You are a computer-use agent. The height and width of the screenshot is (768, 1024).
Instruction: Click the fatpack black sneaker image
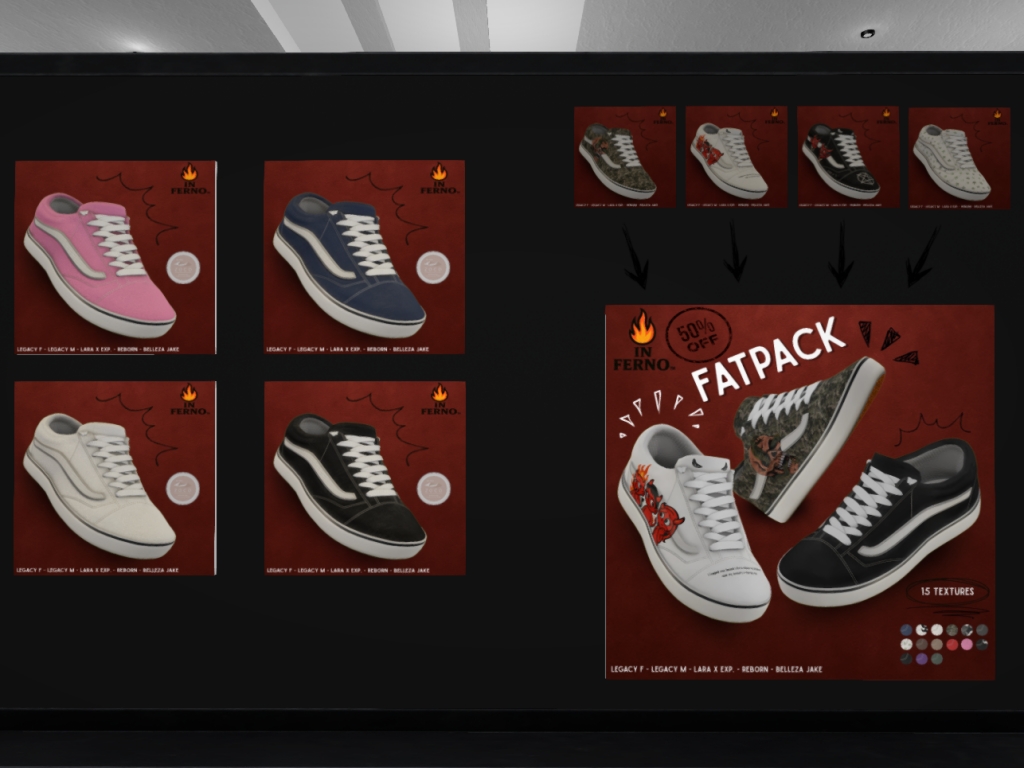[x=879, y=521]
